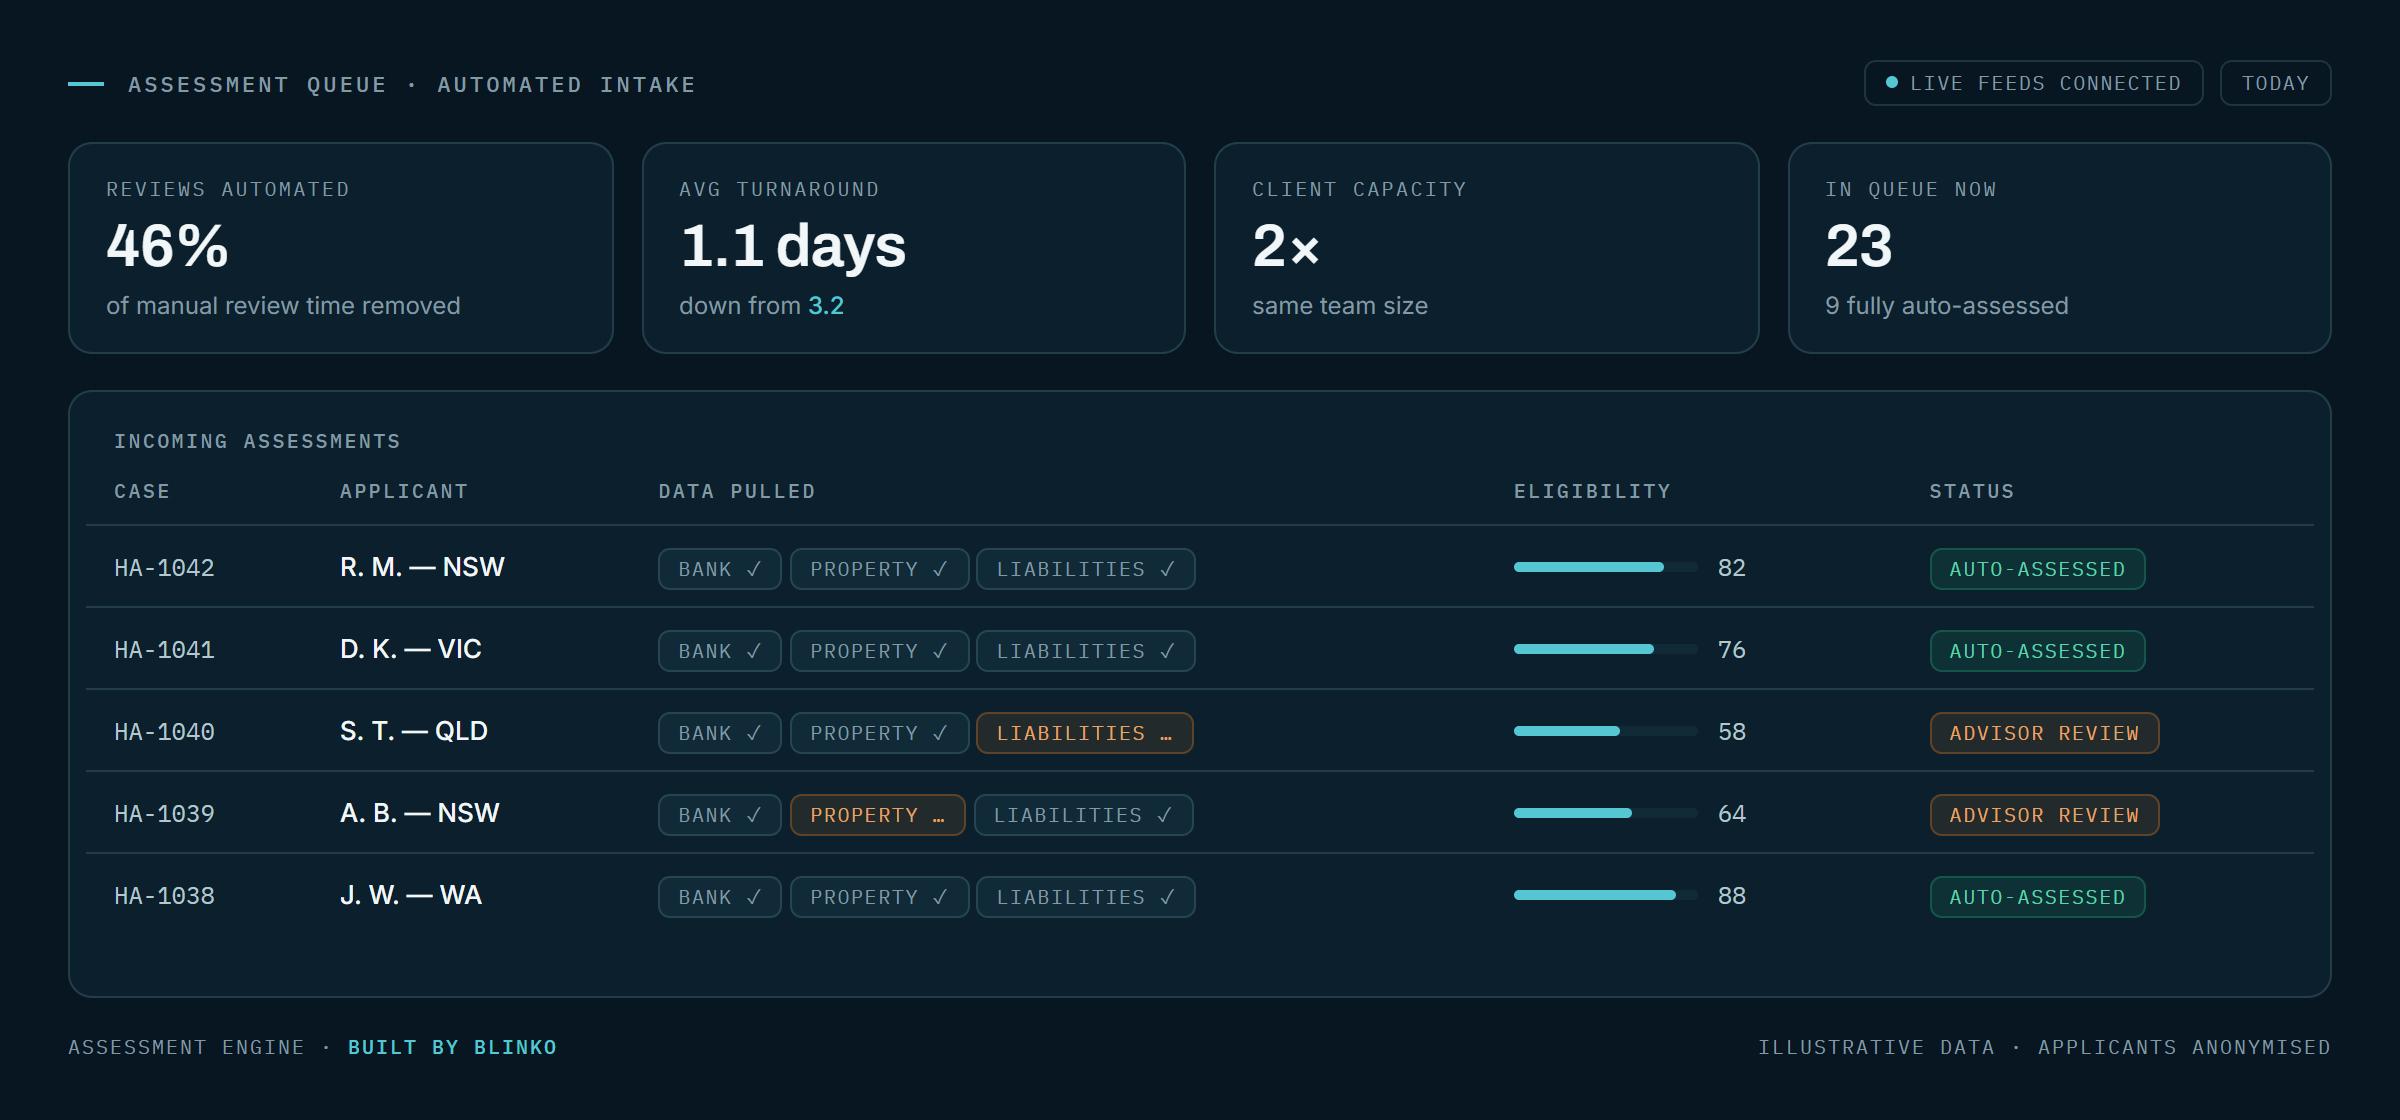This screenshot has height=1120, width=2400.
Task: Click the LIABILITIES chip for A. B. — NSW
Action: [x=1083, y=815]
